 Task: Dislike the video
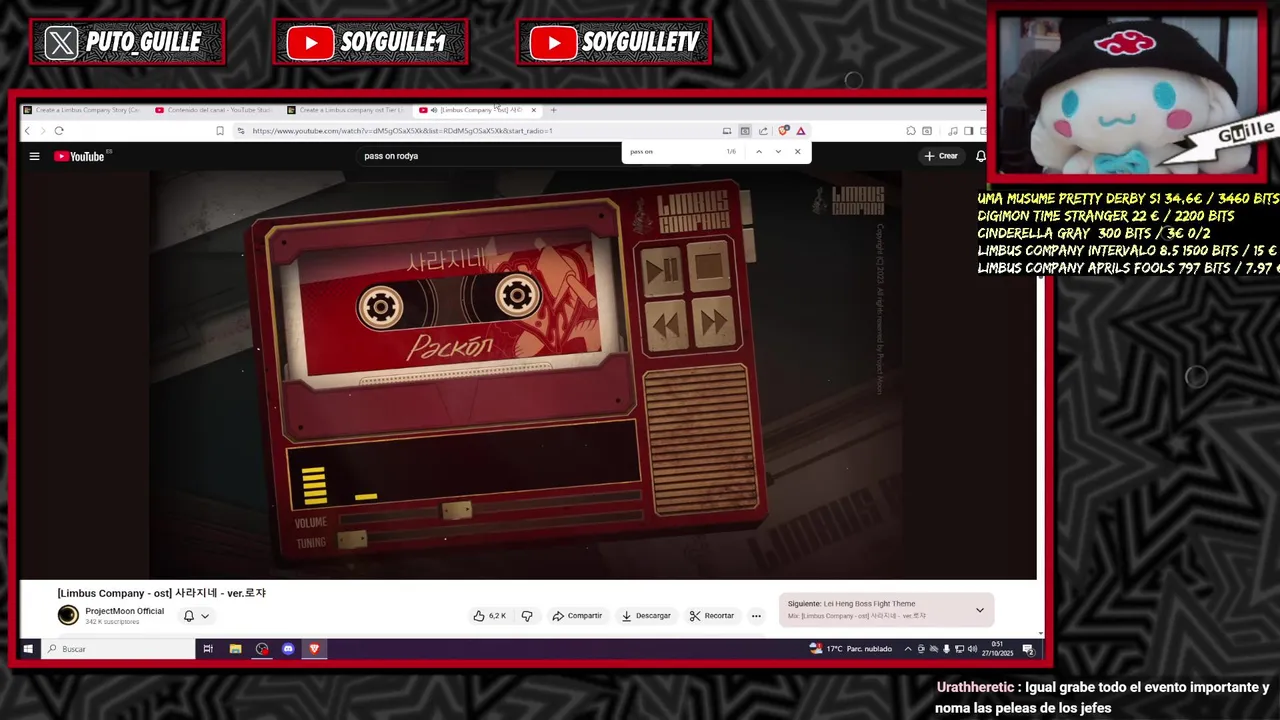click(x=527, y=616)
